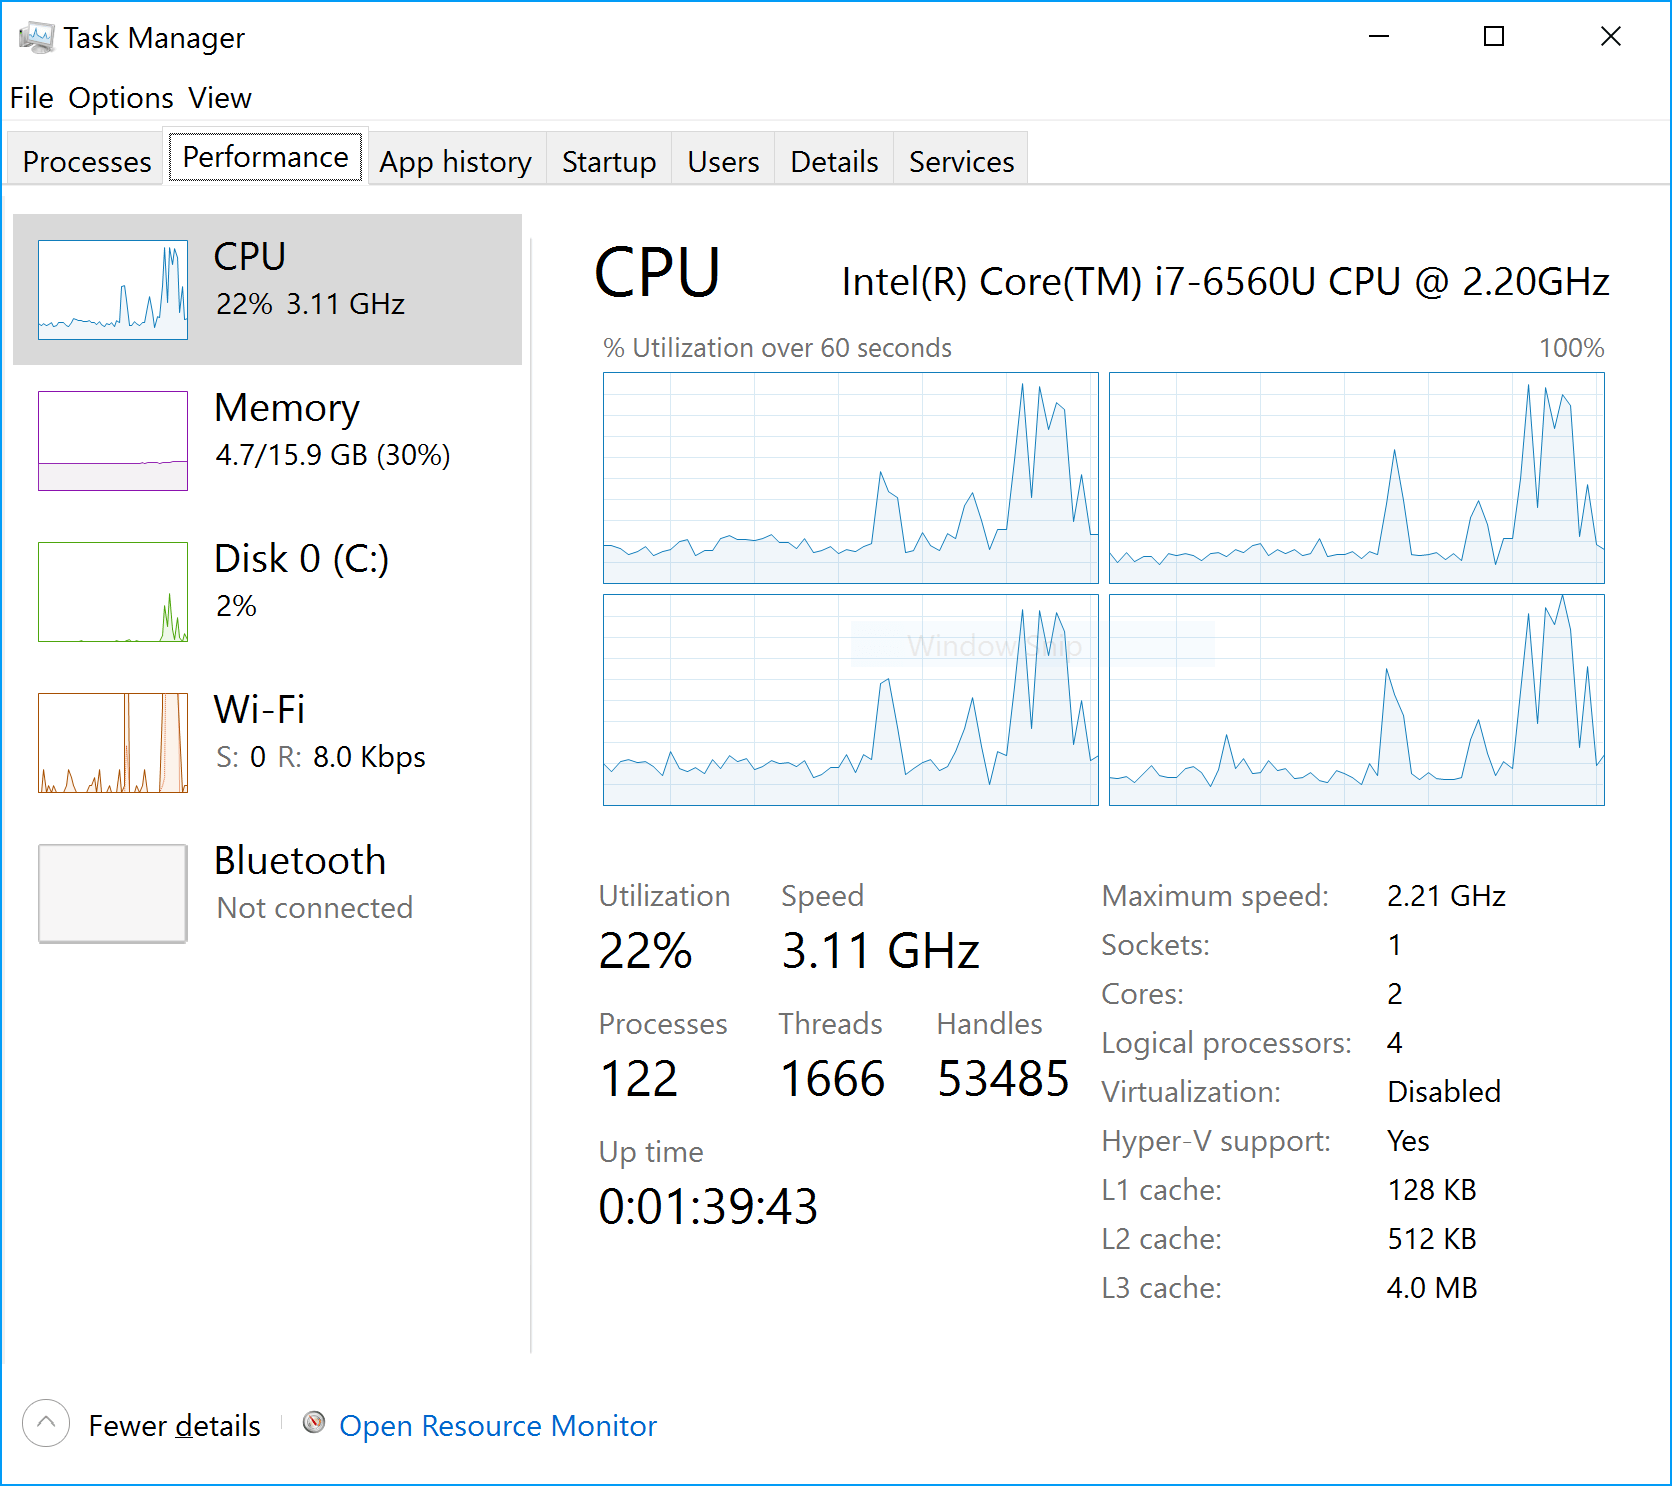Click the Hyper-V support value Yes
Screen dimensions: 1672x1486
coord(1408,1140)
